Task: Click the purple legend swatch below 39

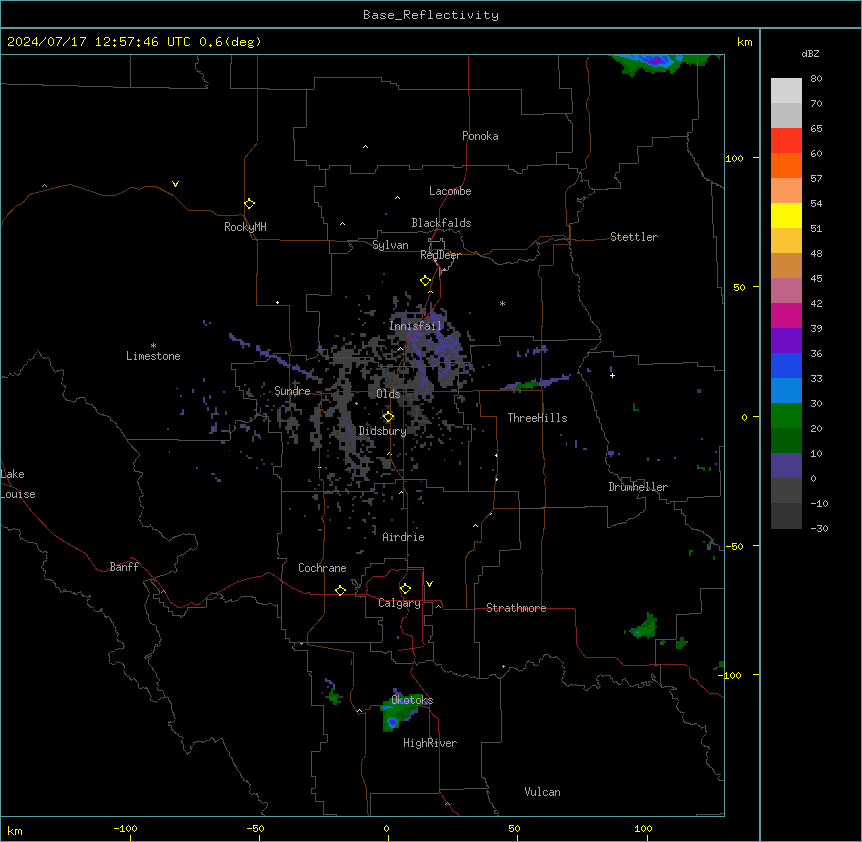Action: click(x=786, y=341)
